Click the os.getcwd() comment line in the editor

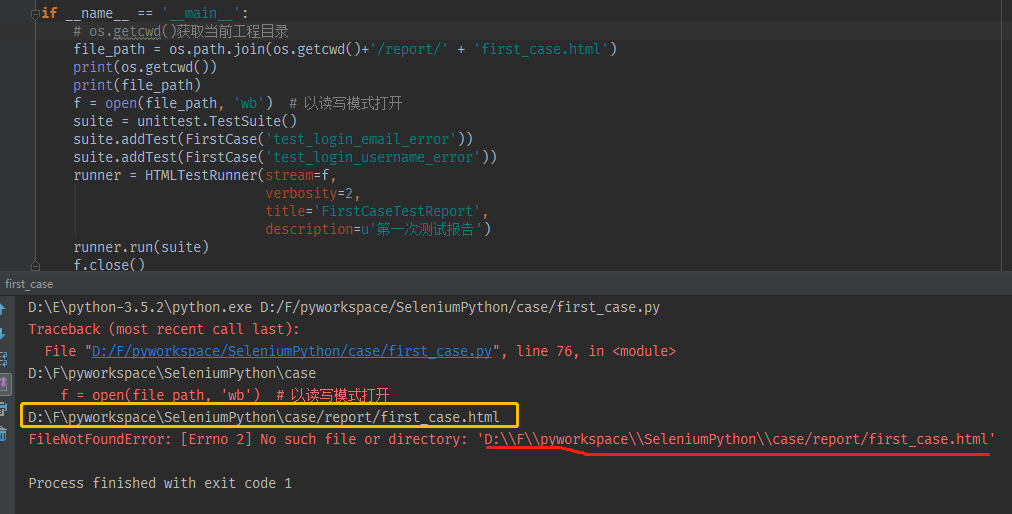coord(181,31)
